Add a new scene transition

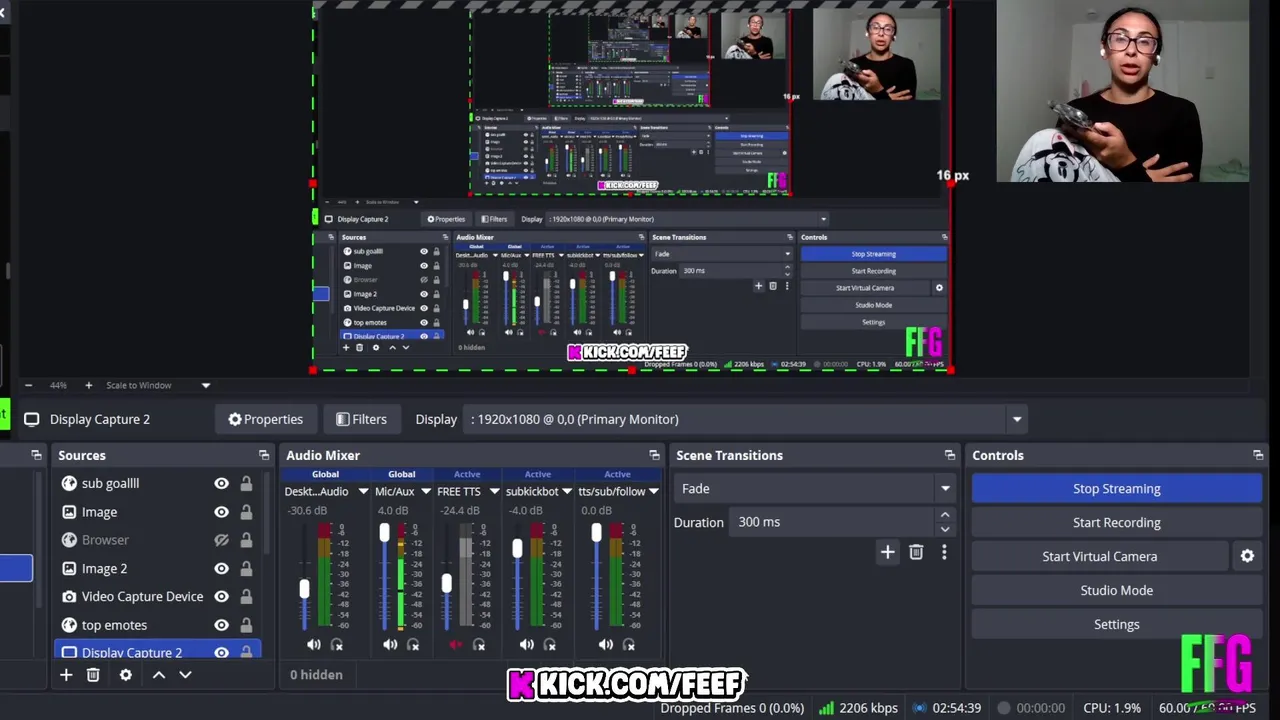point(887,552)
